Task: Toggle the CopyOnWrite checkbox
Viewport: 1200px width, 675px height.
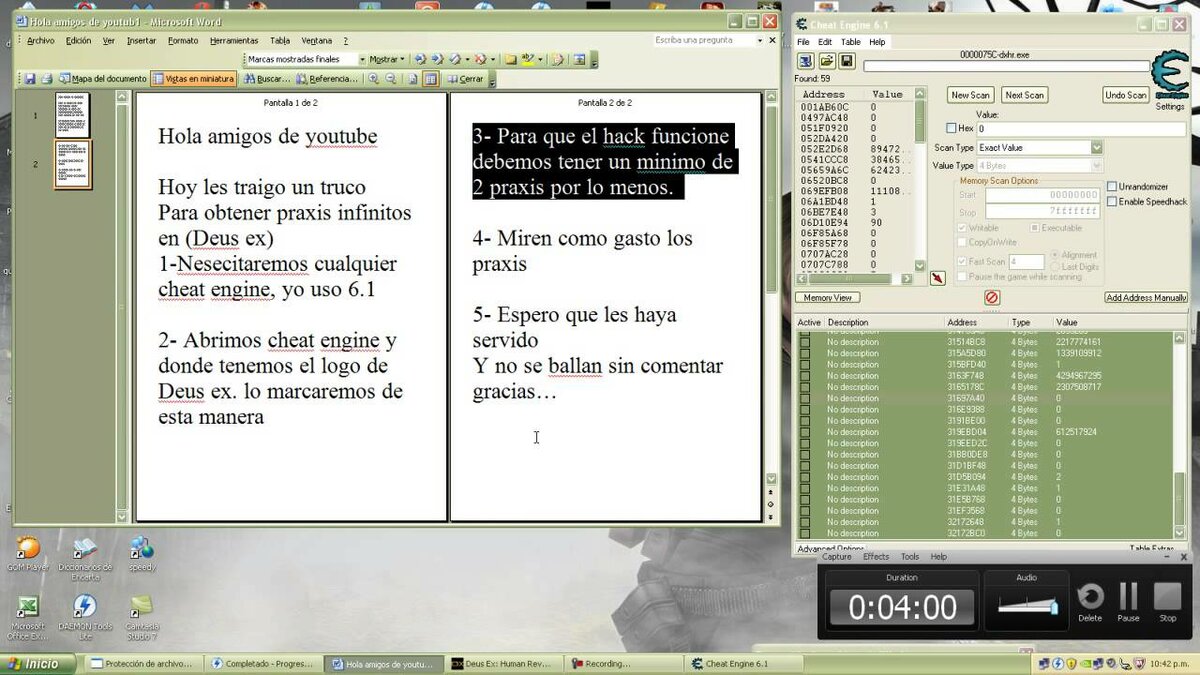Action: tap(962, 242)
